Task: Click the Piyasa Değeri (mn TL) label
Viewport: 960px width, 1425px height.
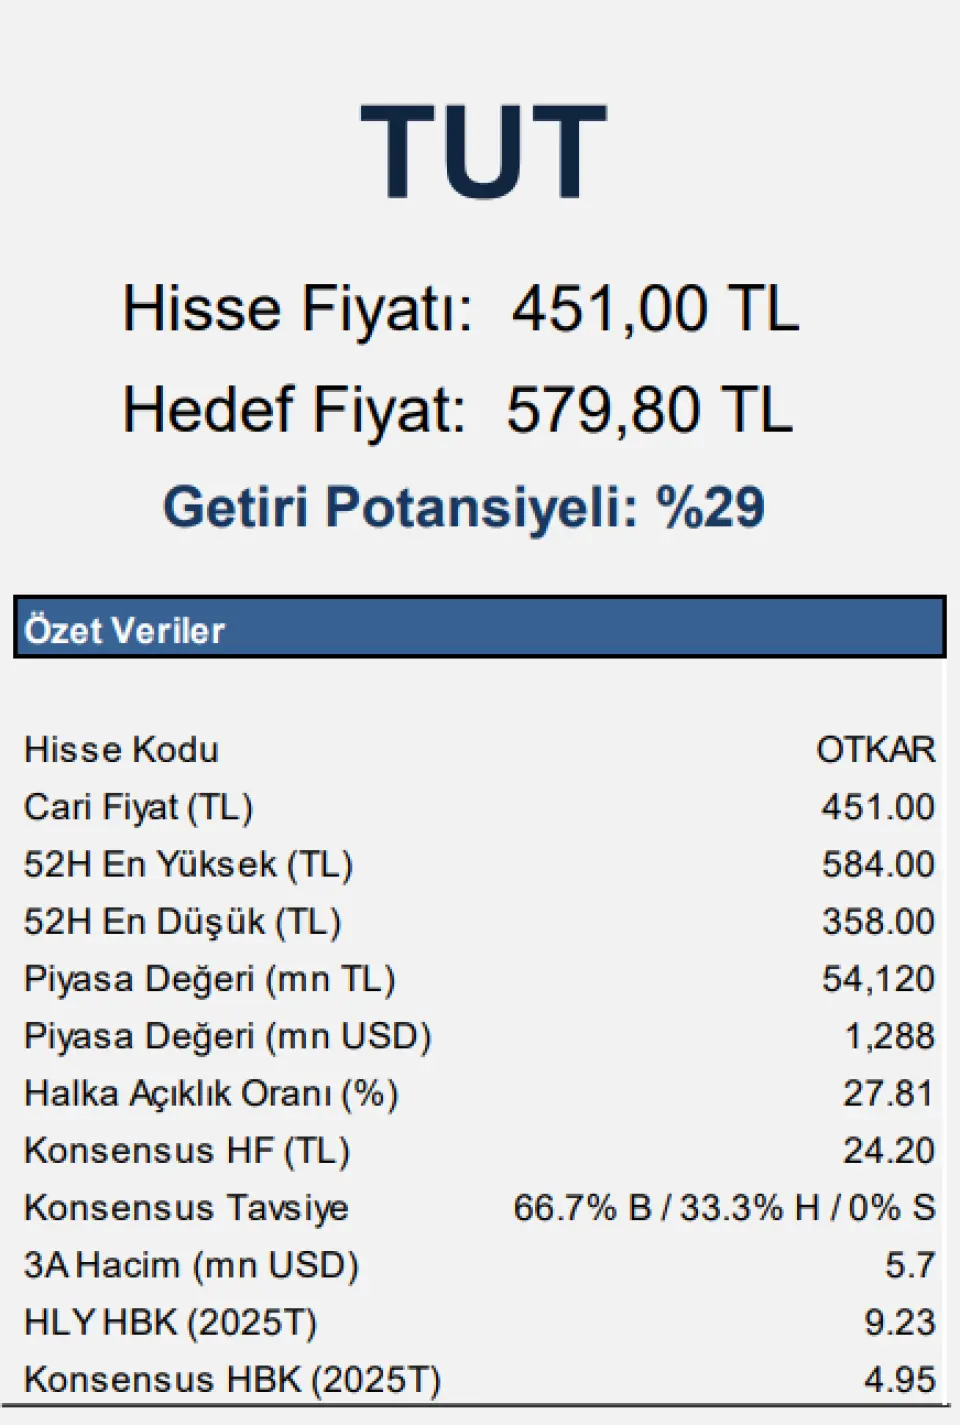Action: point(209,979)
